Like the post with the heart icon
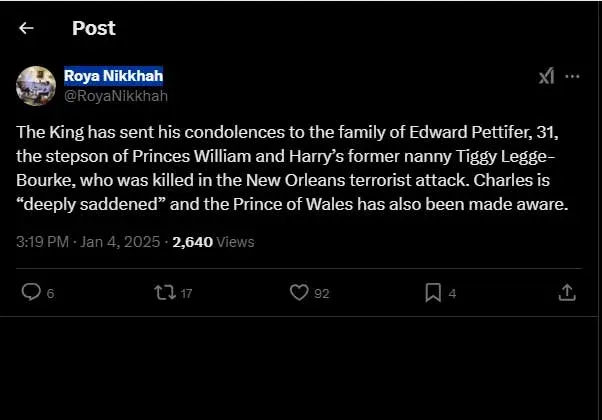The width and height of the screenshot is (602, 420). [x=298, y=292]
